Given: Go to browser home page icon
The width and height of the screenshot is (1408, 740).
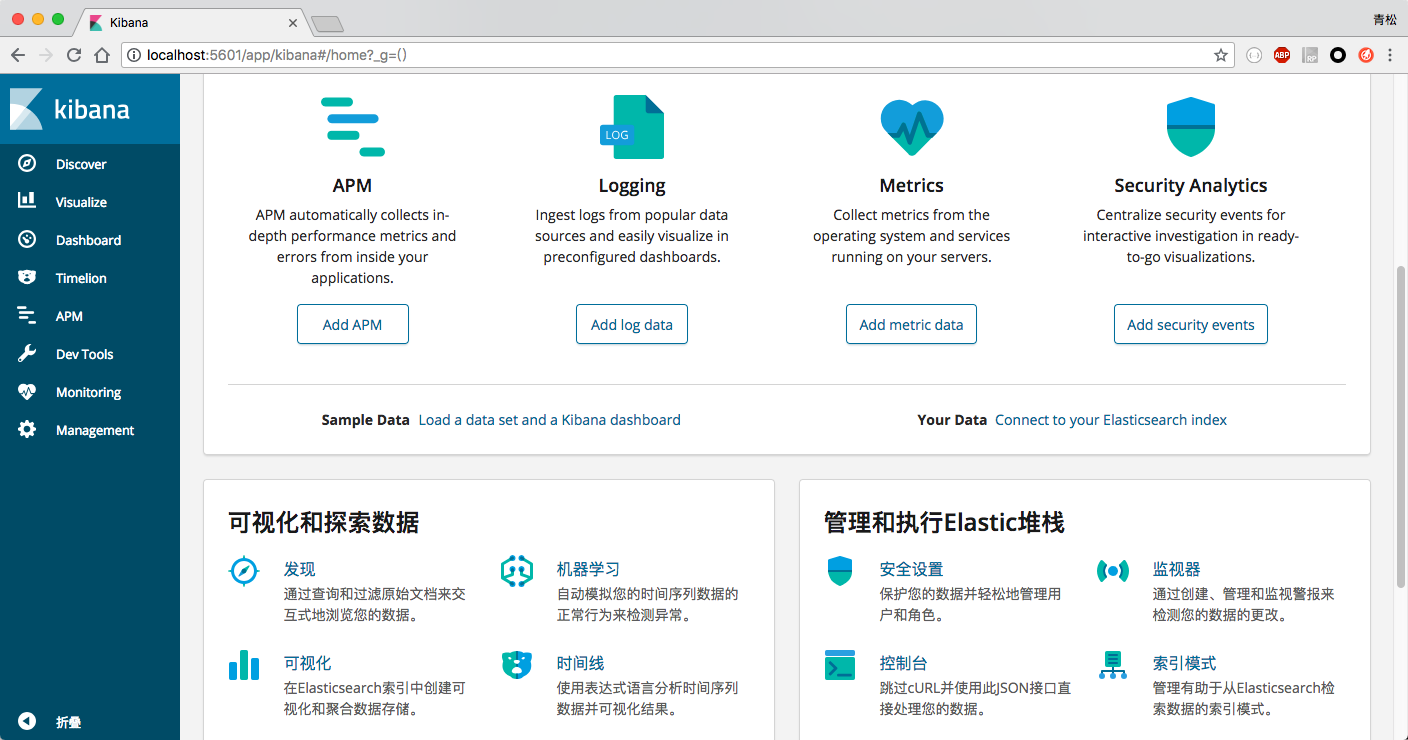Looking at the screenshot, I should pyautogui.click(x=102, y=55).
